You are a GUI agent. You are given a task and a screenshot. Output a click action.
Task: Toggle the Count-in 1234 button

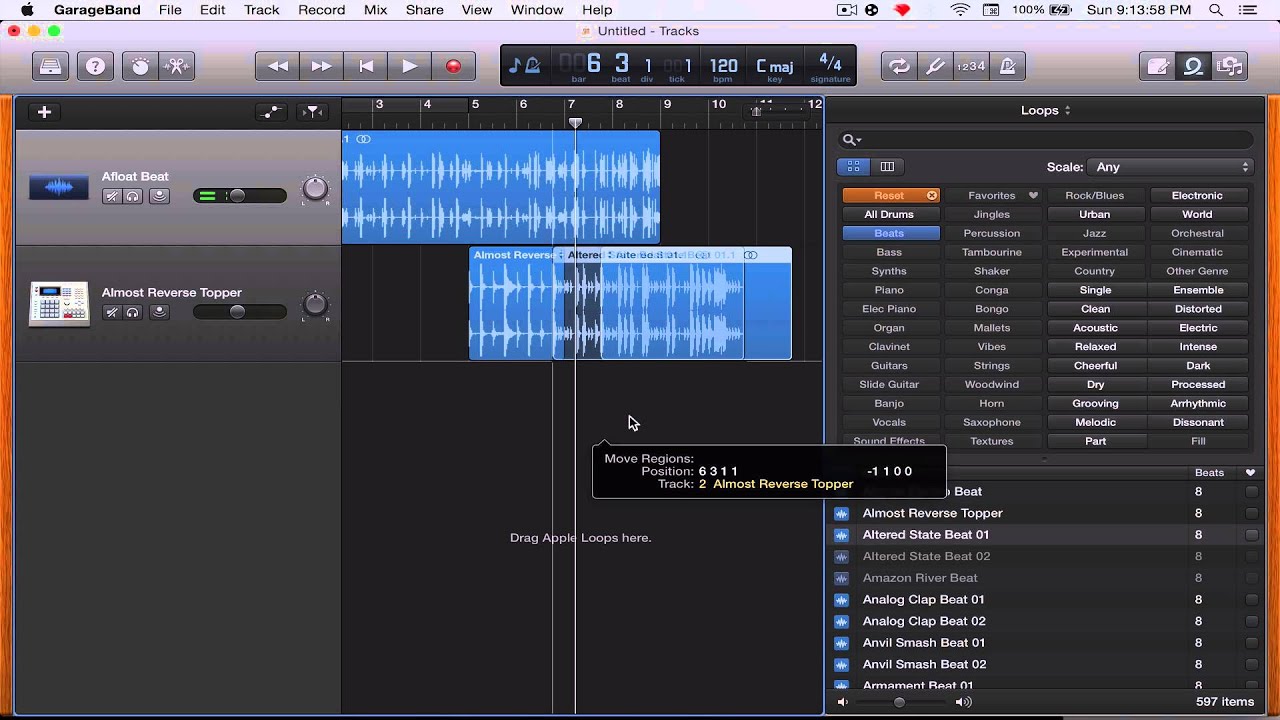[x=971, y=66]
